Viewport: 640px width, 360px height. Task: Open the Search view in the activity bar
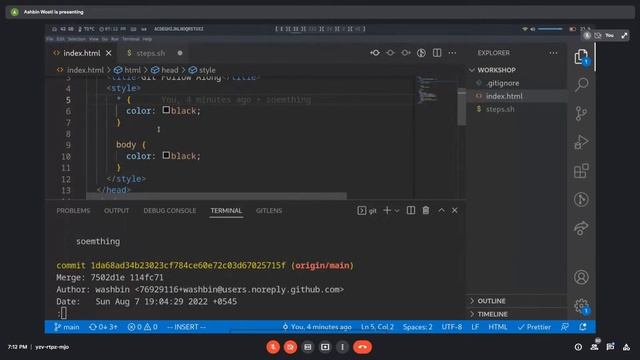(x=581, y=84)
